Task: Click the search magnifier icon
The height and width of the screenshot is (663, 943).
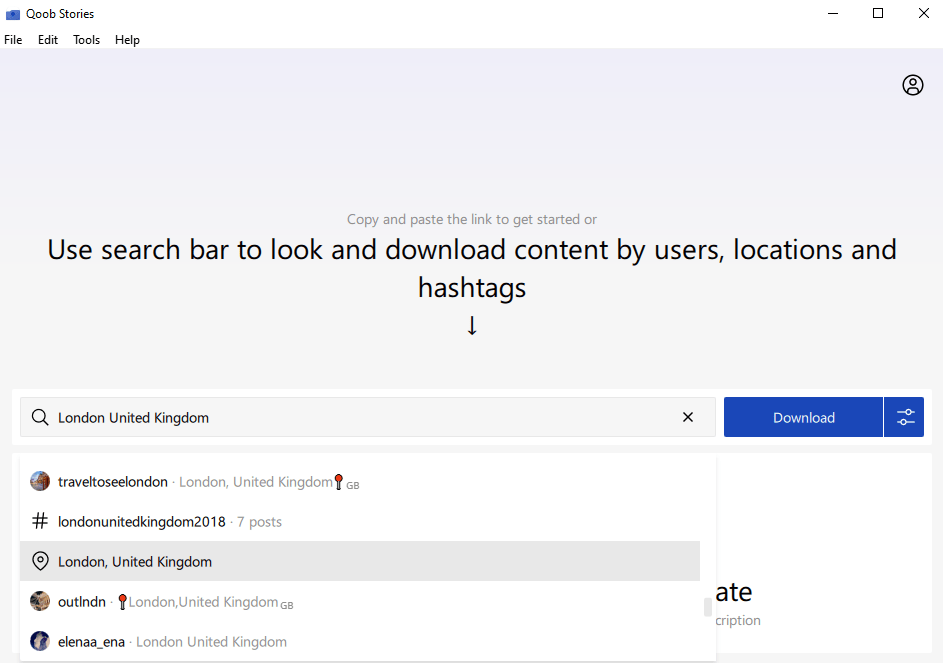Action: coord(40,417)
